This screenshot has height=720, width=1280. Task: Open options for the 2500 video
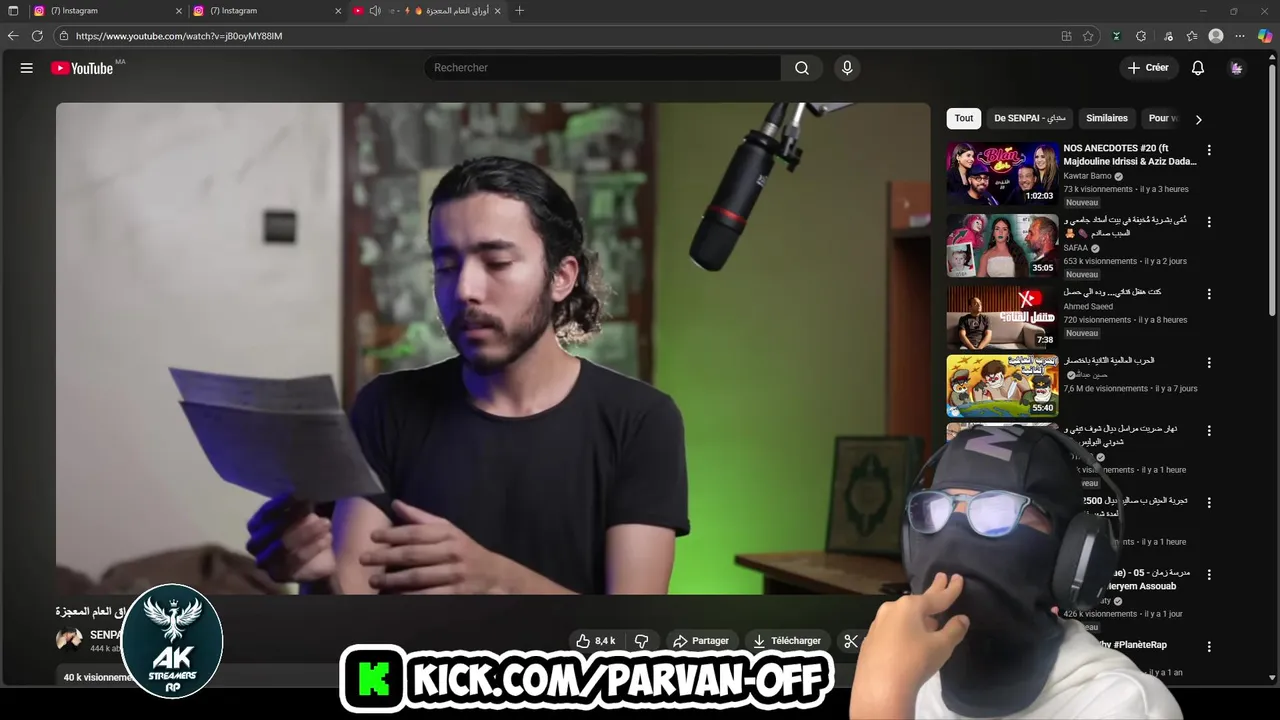coord(1209,502)
